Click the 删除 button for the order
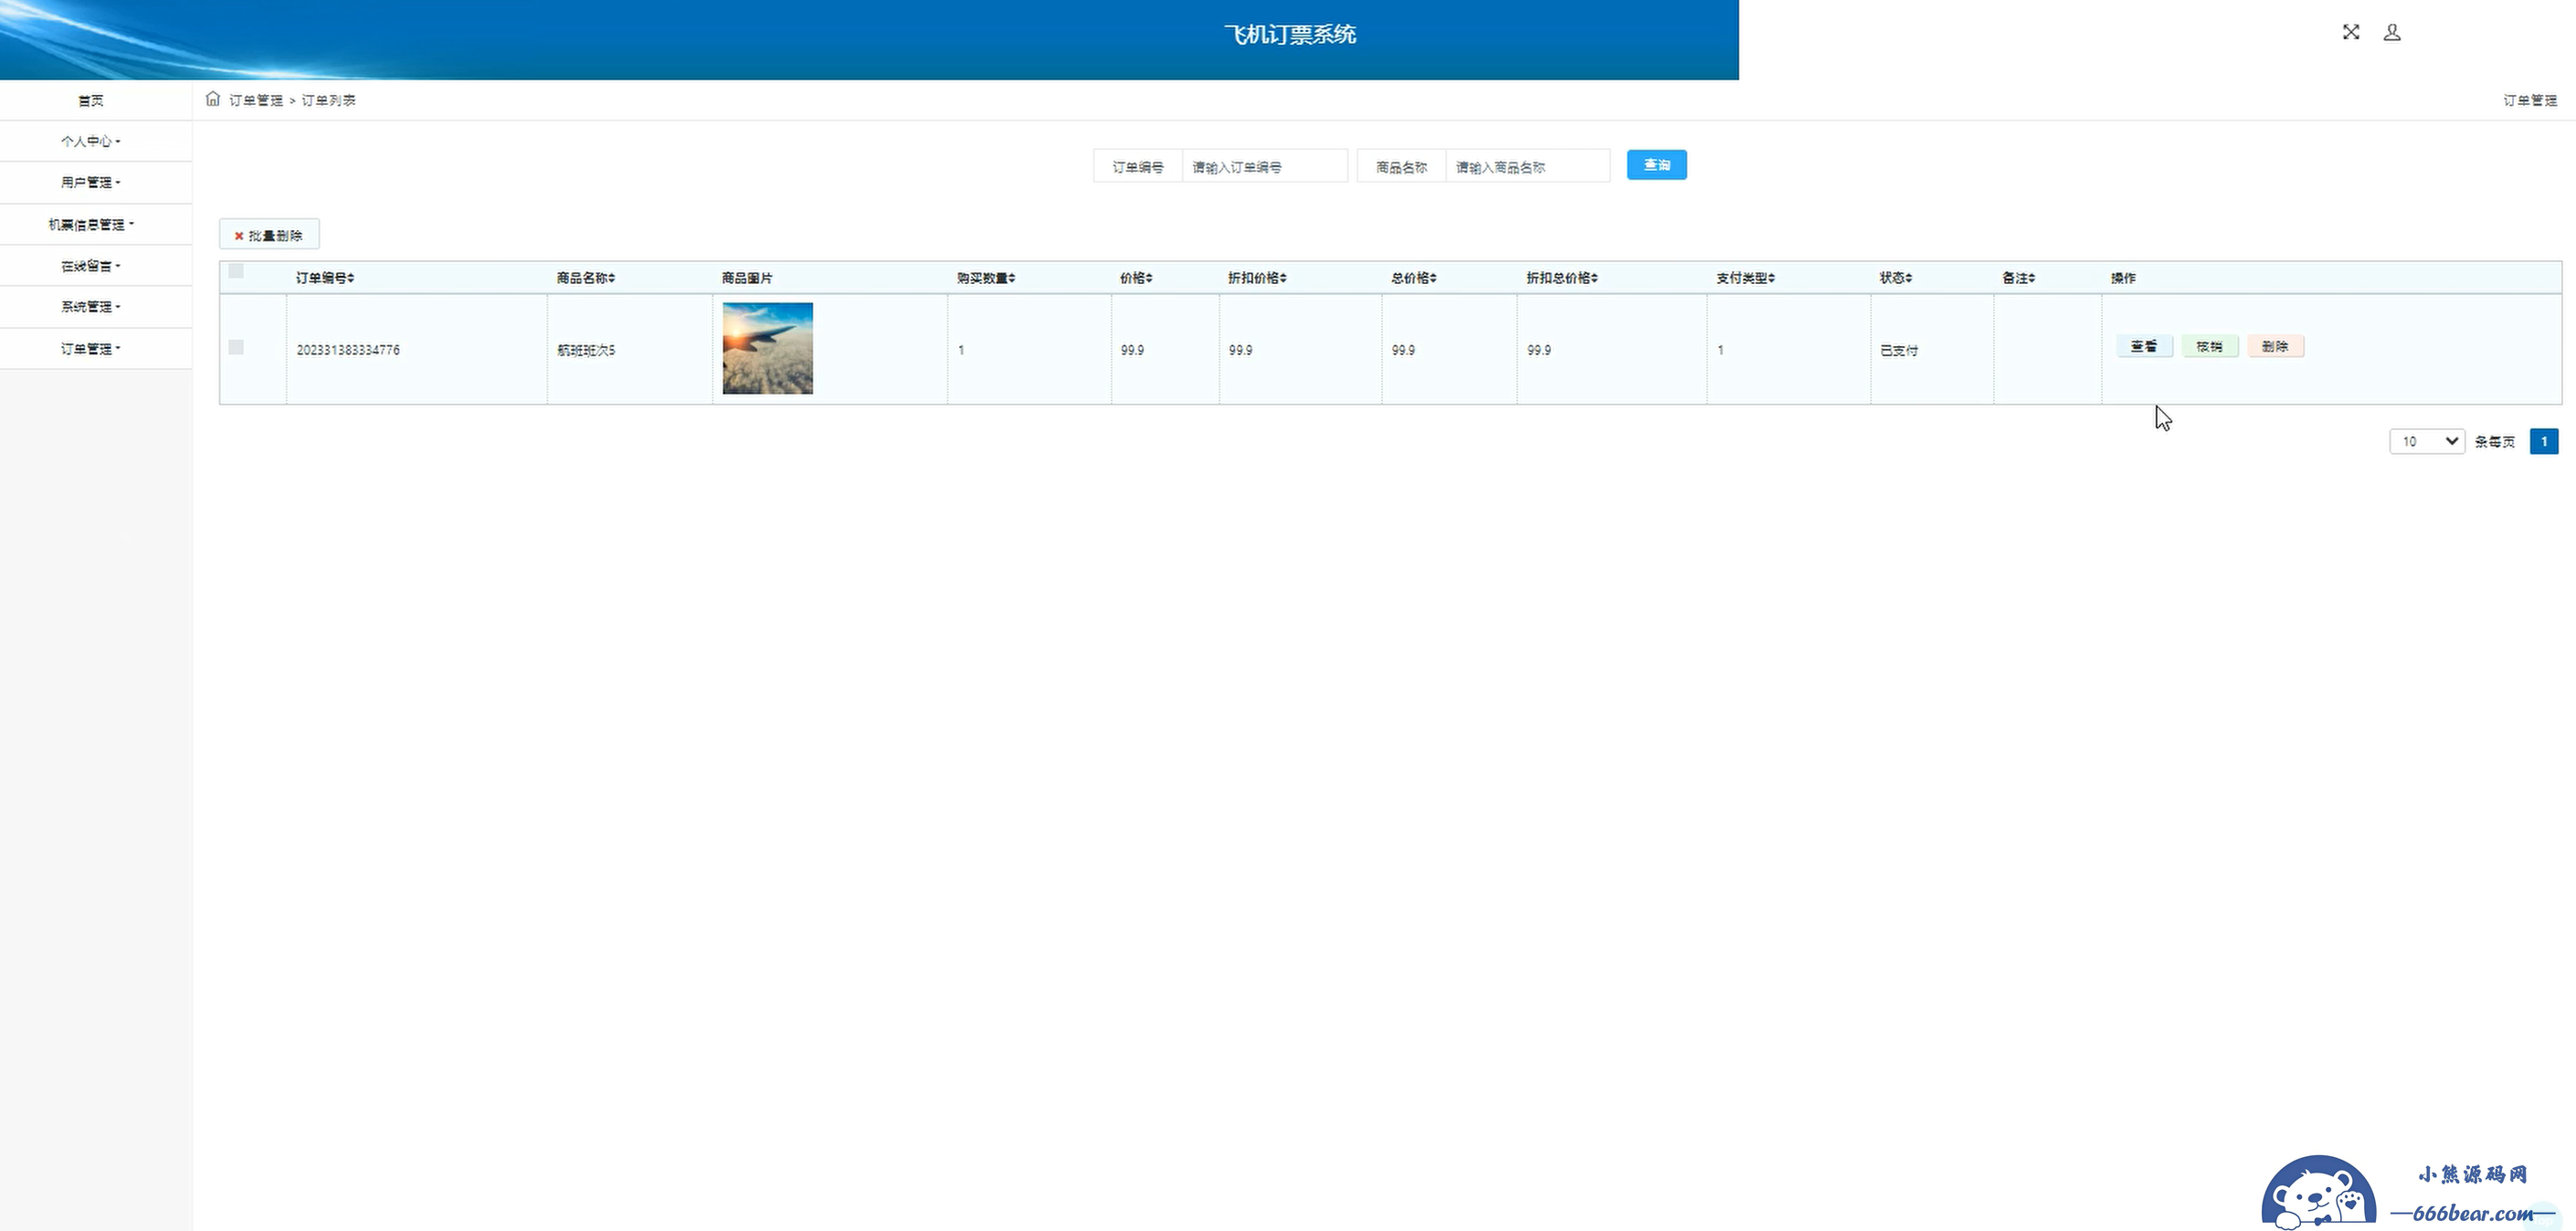Viewport: 2576px width, 1231px height. (2275, 346)
